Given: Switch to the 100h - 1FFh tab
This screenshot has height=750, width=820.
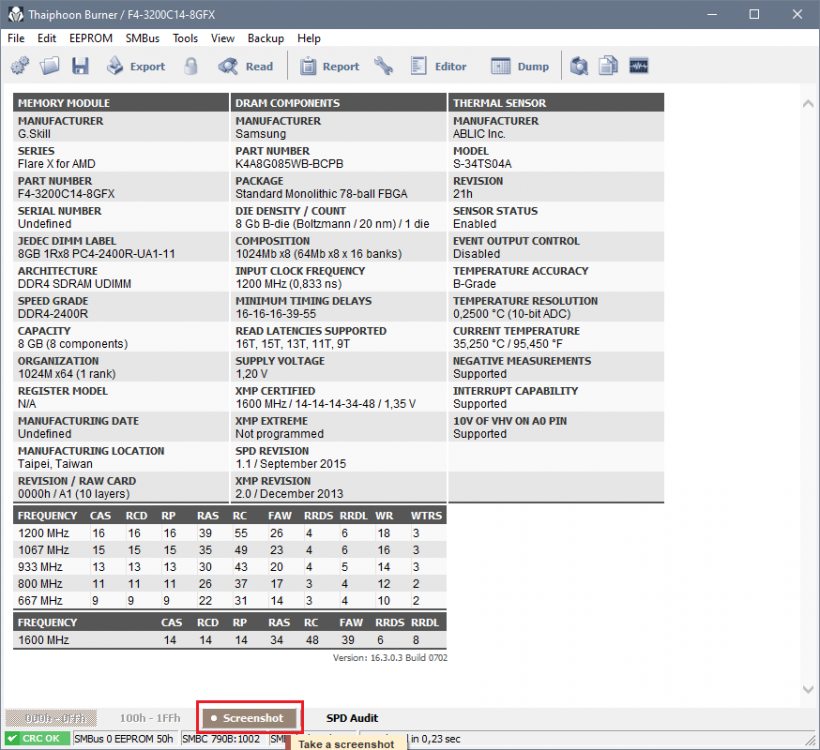Looking at the screenshot, I should pyautogui.click(x=150, y=718).
